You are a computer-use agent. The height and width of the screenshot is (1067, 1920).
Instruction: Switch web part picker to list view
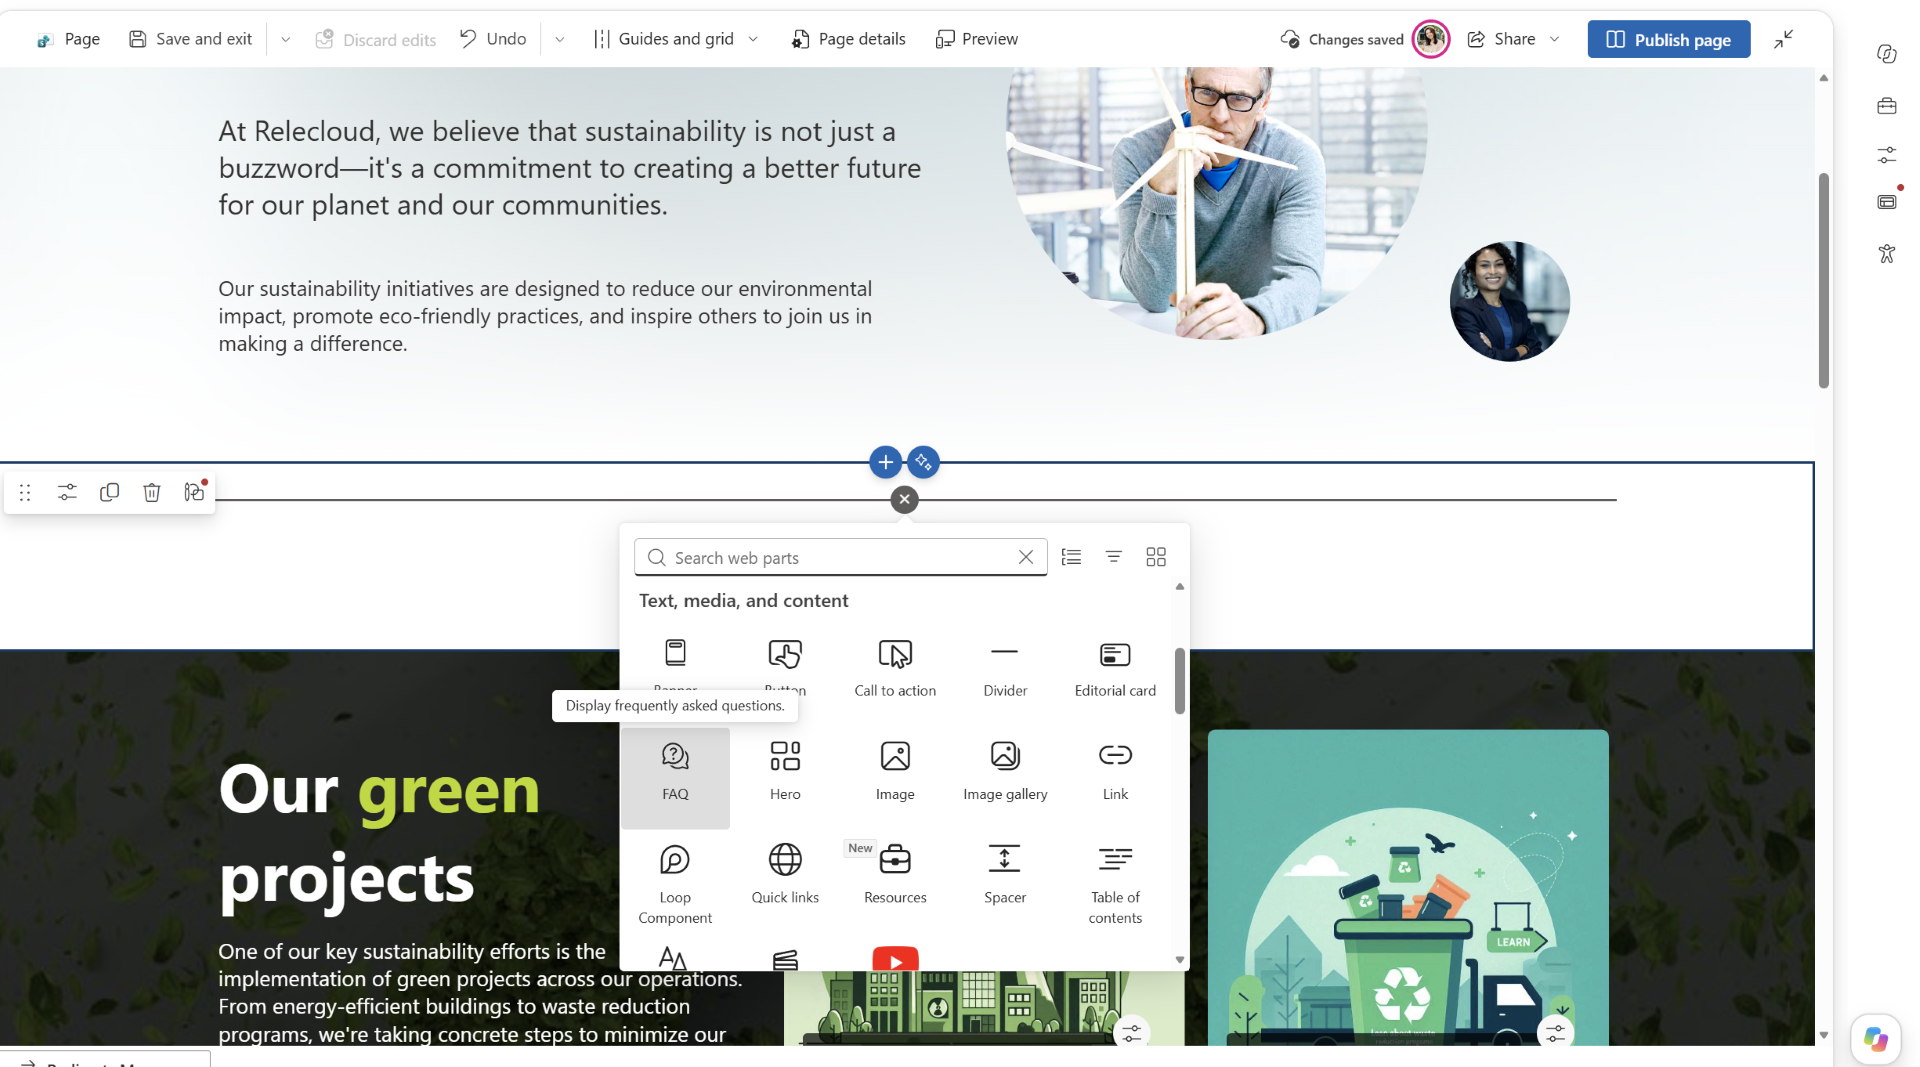(1071, 557)
